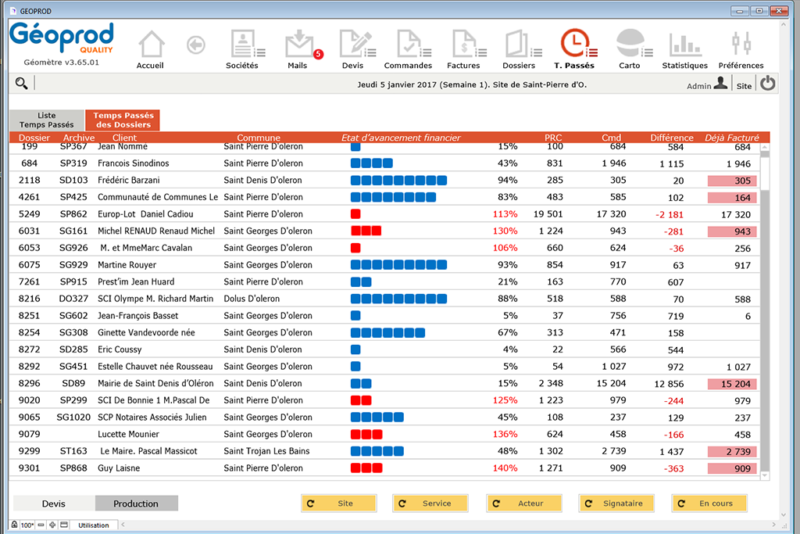Open the Commandes checklist icon
This screenshot has width=800, height=534.
[408, 46]
